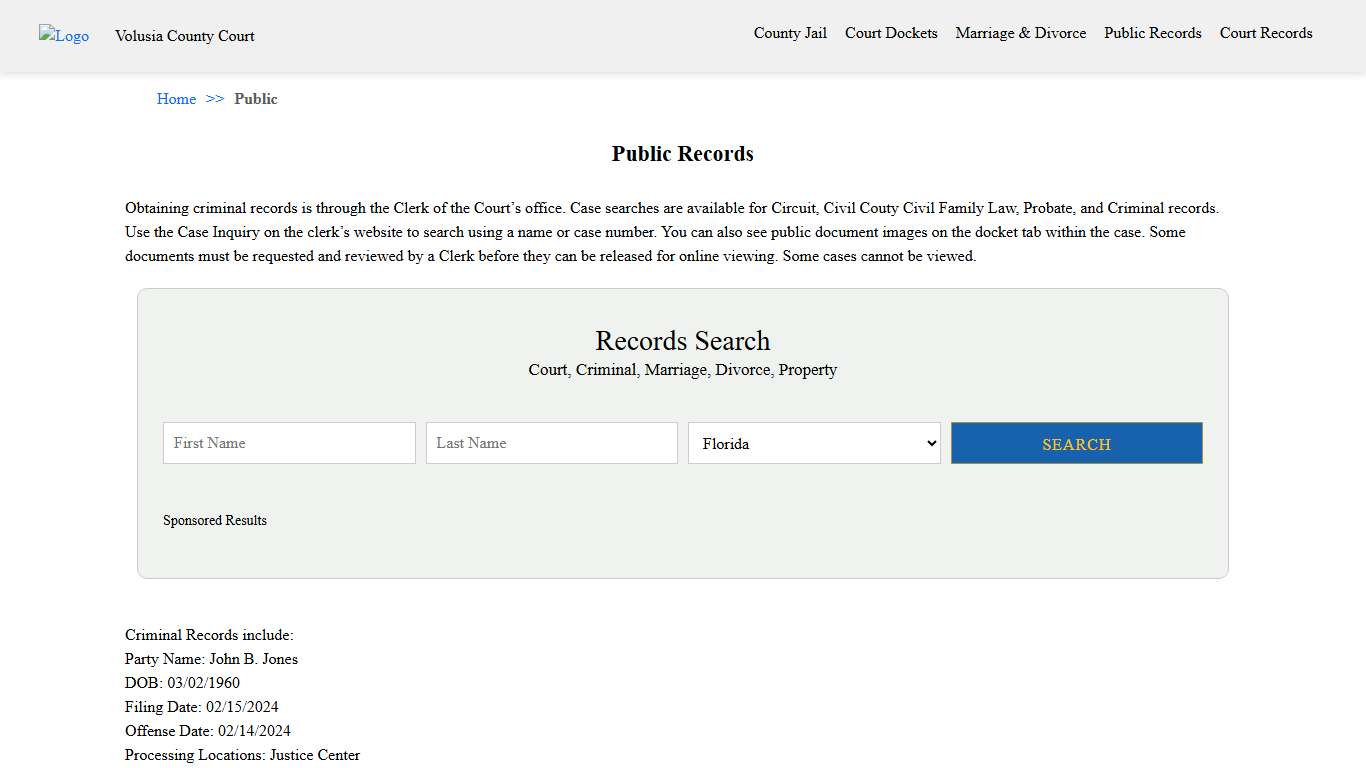Select the Court Records navigation link
This screenshot has width=1366, height=768.
1265,33
